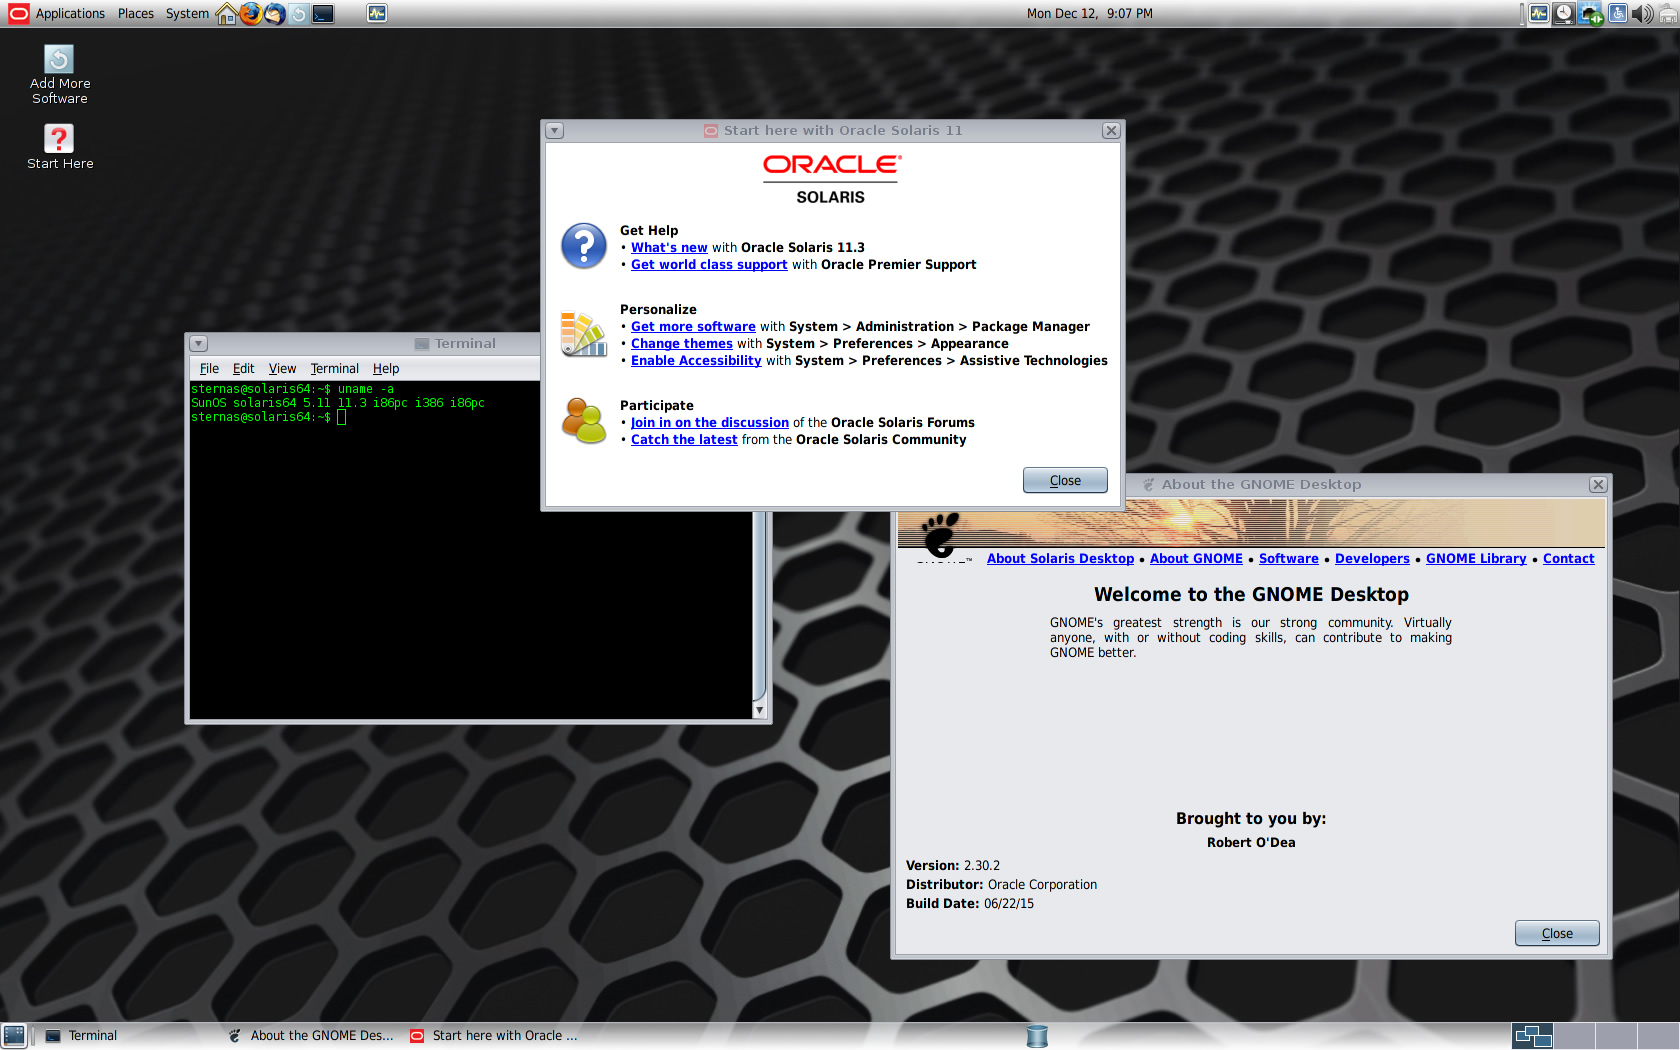The height and width of the screenshot is (1050, 1680).
Task: Open the Terminal Edit menu
Action: [x=244, y=368]
